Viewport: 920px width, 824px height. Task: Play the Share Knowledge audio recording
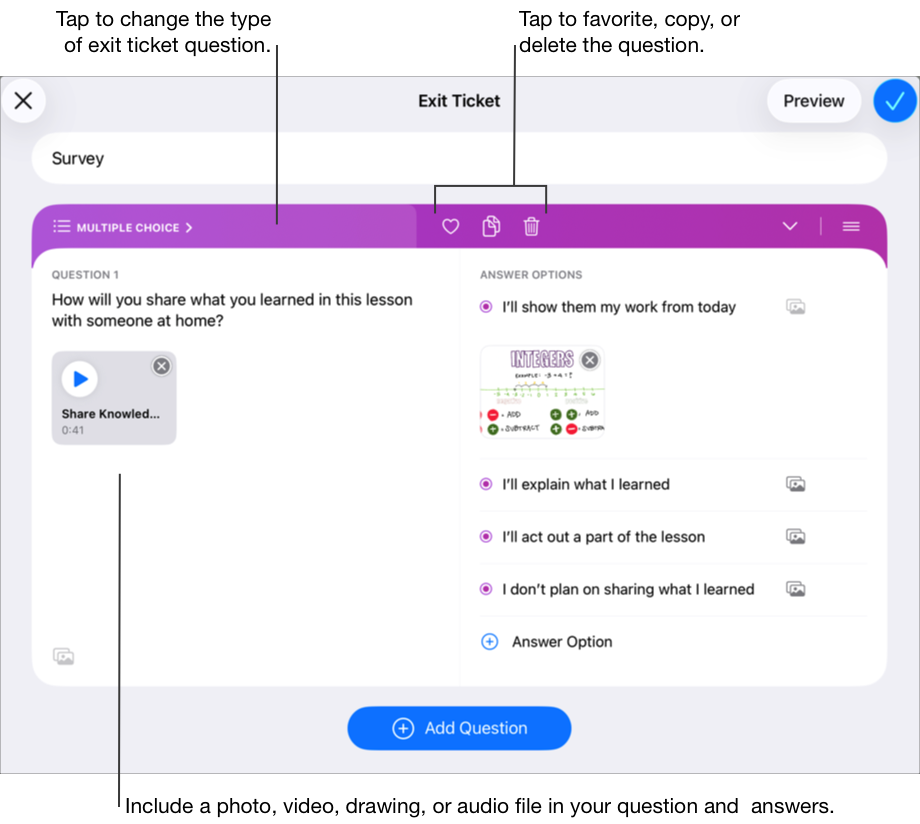(80, 378)
